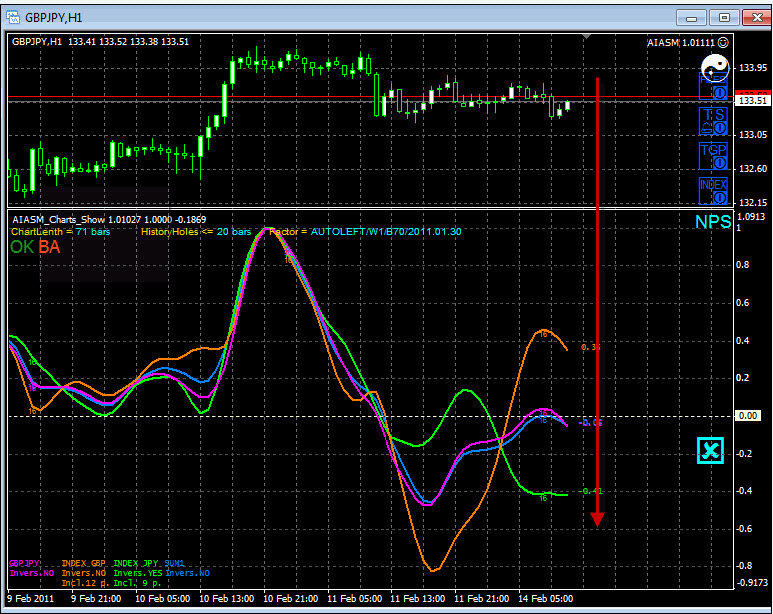Click the 133.51 current price tag
Viewport: 773px width, 614px height.
point(753,101)
